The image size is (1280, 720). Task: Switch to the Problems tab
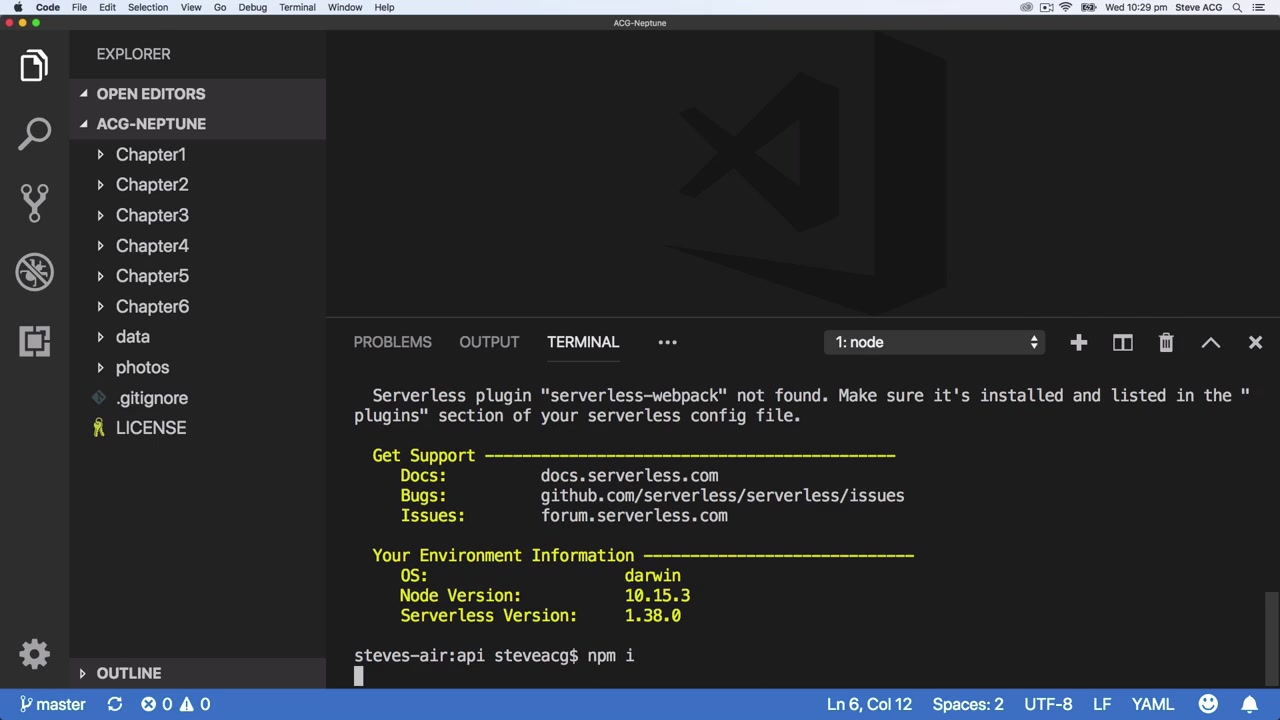click(x=392, y=342)
